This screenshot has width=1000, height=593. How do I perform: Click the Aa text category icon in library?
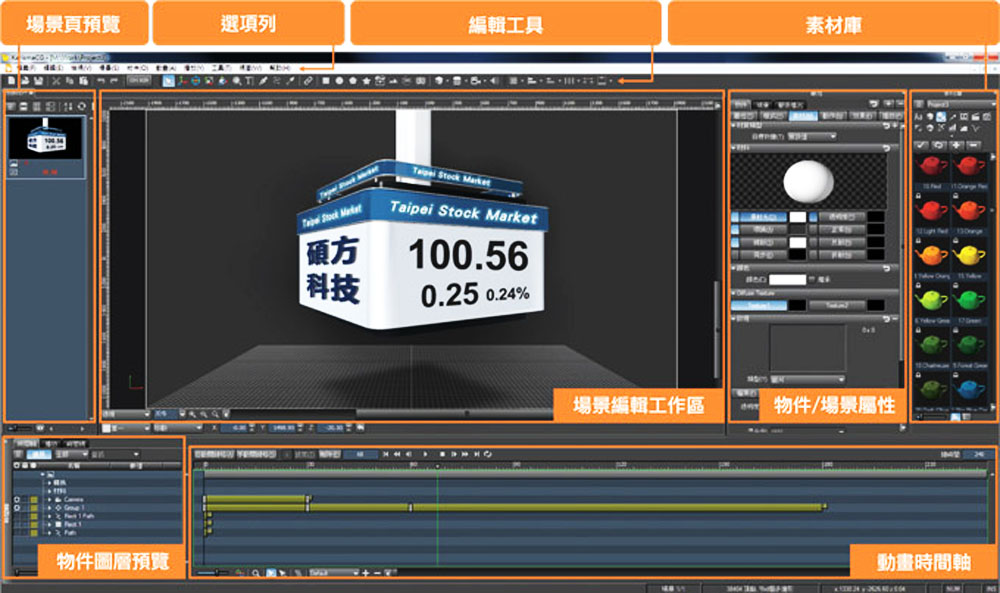[x=918, y=117]
